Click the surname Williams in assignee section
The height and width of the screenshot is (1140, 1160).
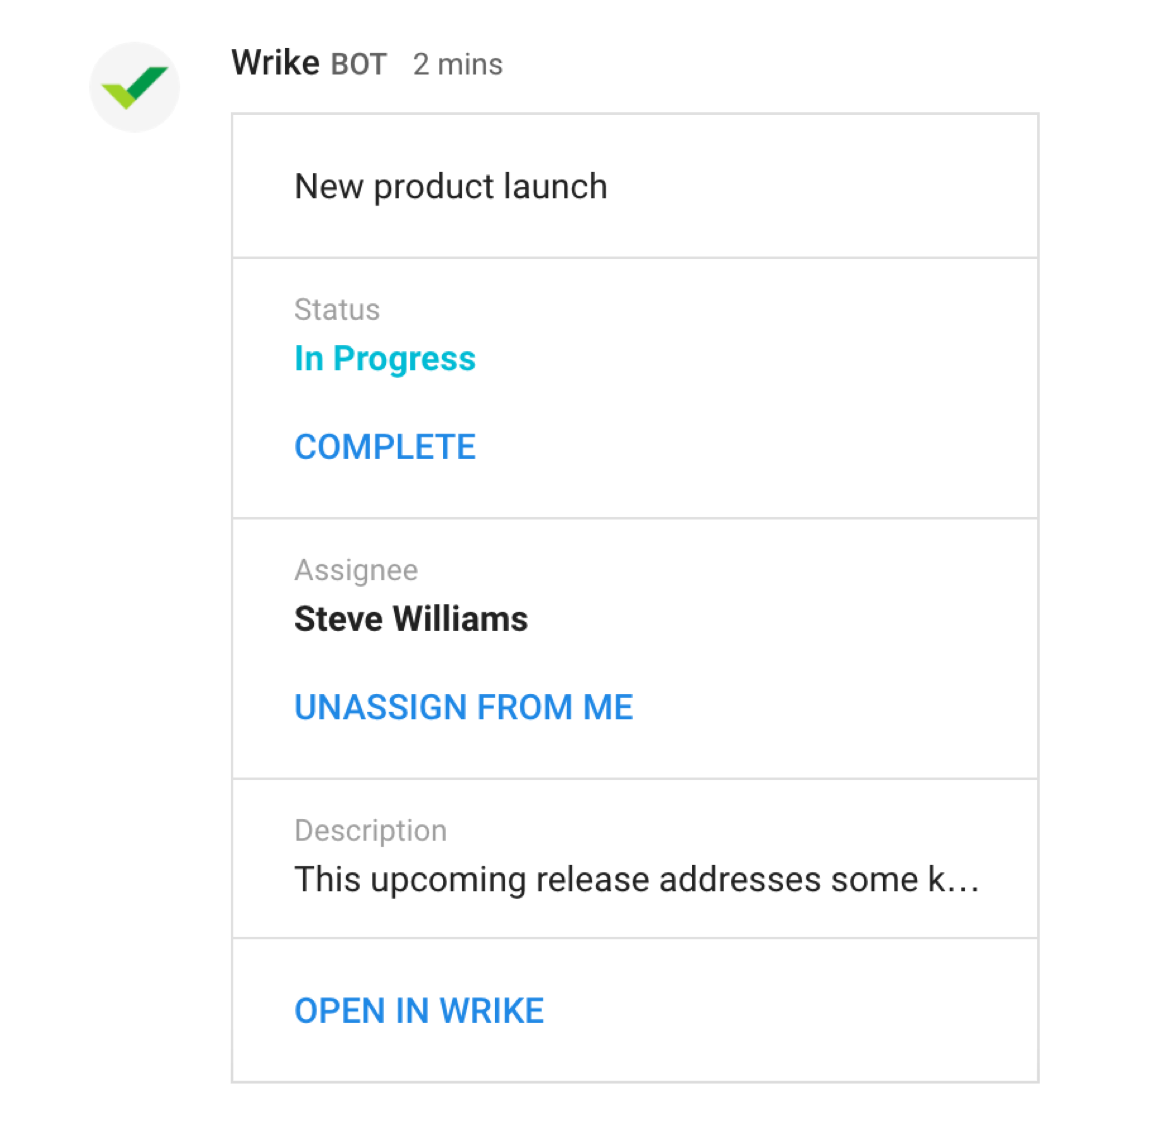[459, 618]
